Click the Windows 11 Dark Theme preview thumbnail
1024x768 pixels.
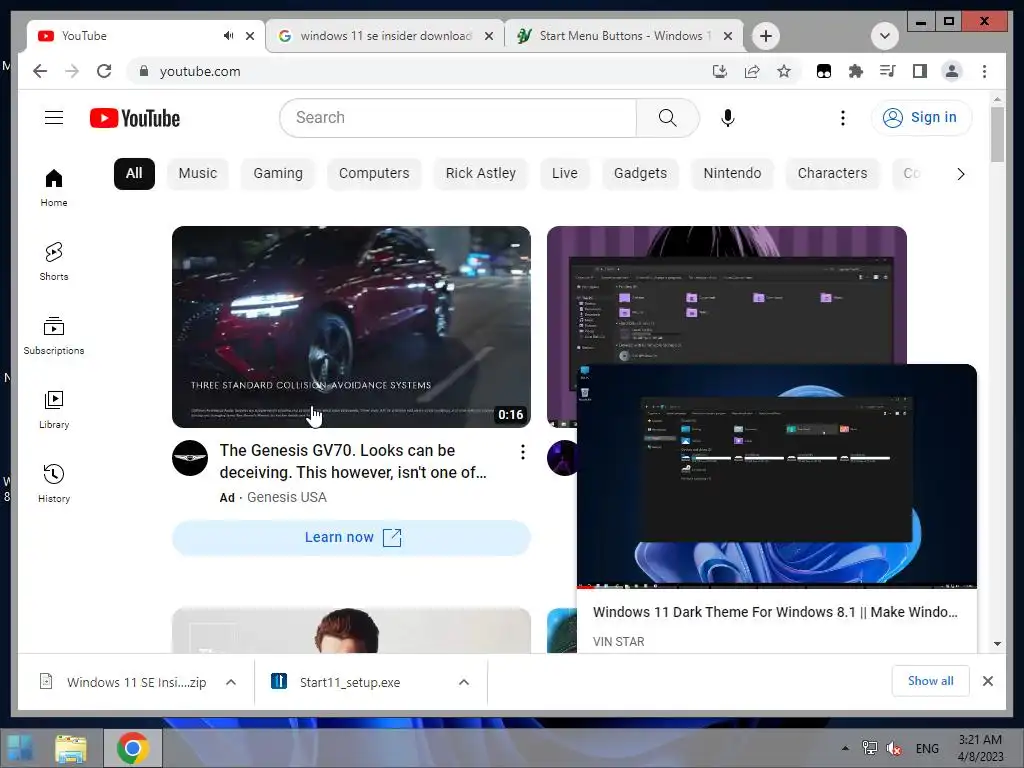[x=777, y=477]
